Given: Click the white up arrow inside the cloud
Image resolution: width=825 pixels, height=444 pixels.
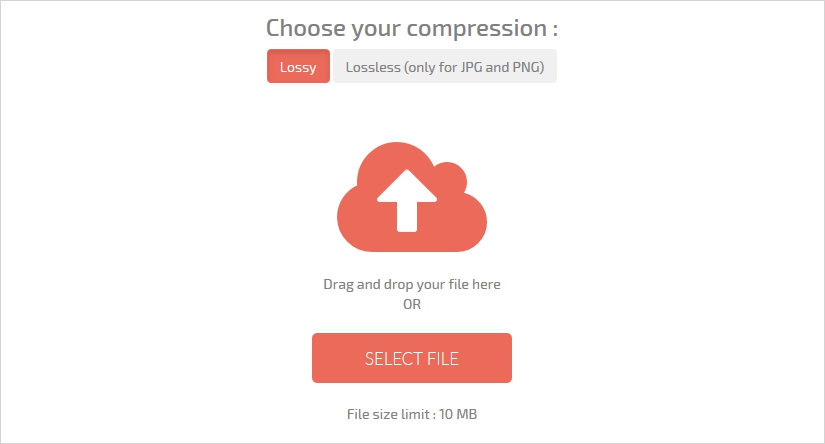Looking at the screenshot, I should click(x=406, y=199).
